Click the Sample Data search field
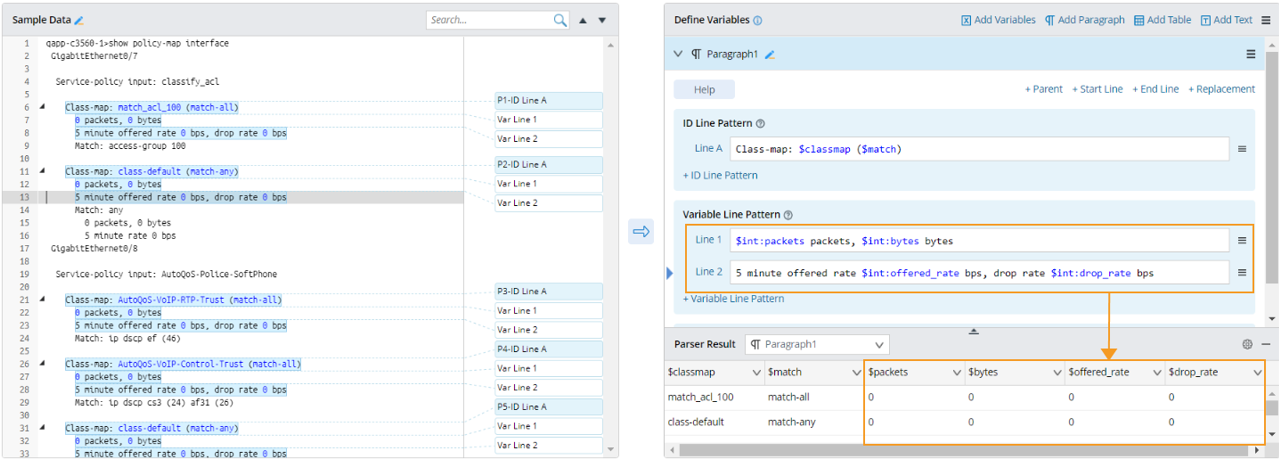The width and height of the screenshot is (1279, 459). click(x=490, y=20)
